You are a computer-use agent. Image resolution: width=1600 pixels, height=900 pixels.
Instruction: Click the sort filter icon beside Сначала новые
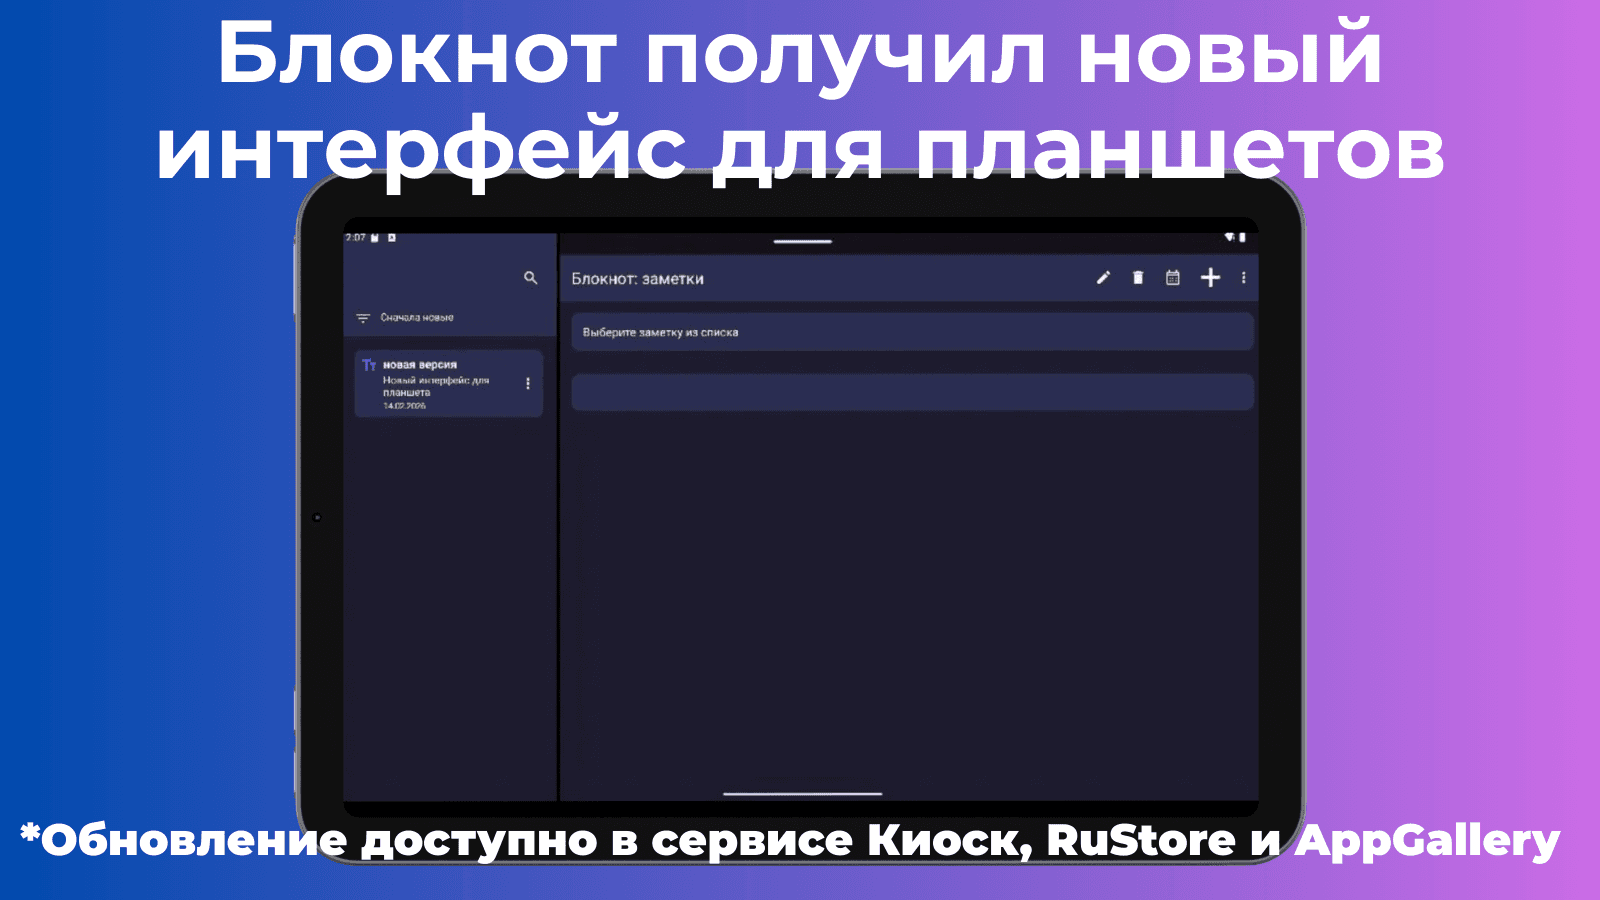(x=364, y=317)
